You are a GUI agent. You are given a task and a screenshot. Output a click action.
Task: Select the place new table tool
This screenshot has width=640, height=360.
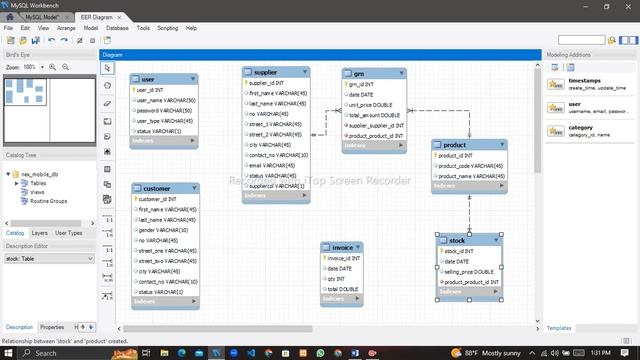coord(107,169)
